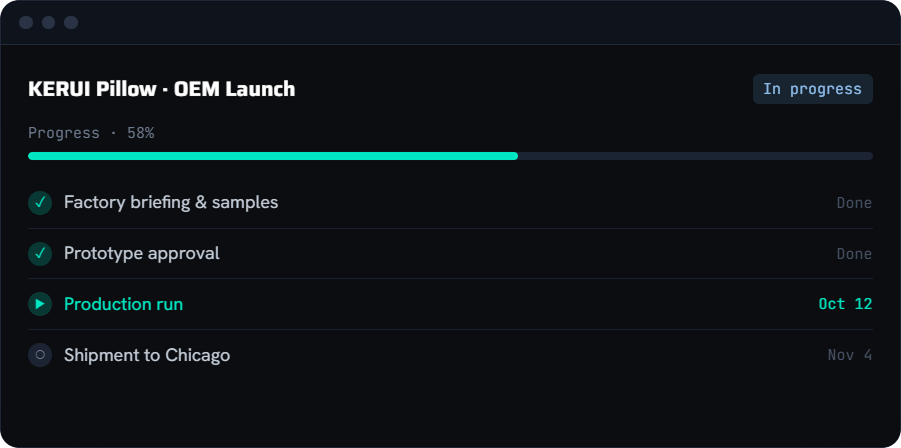Select the Prototype approval step
This screenshot has width=901, height=448.
(x=450, y=254)
